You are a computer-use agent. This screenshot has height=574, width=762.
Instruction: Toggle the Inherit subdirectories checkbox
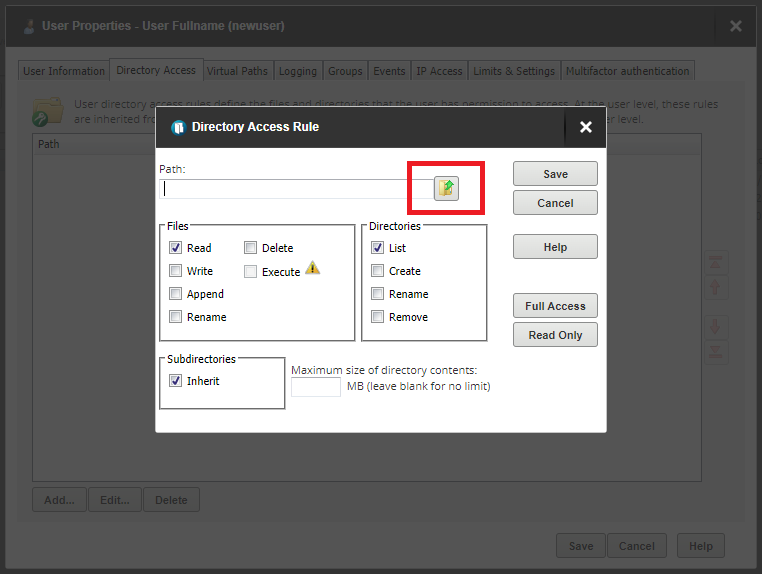(x=176, y=381)
